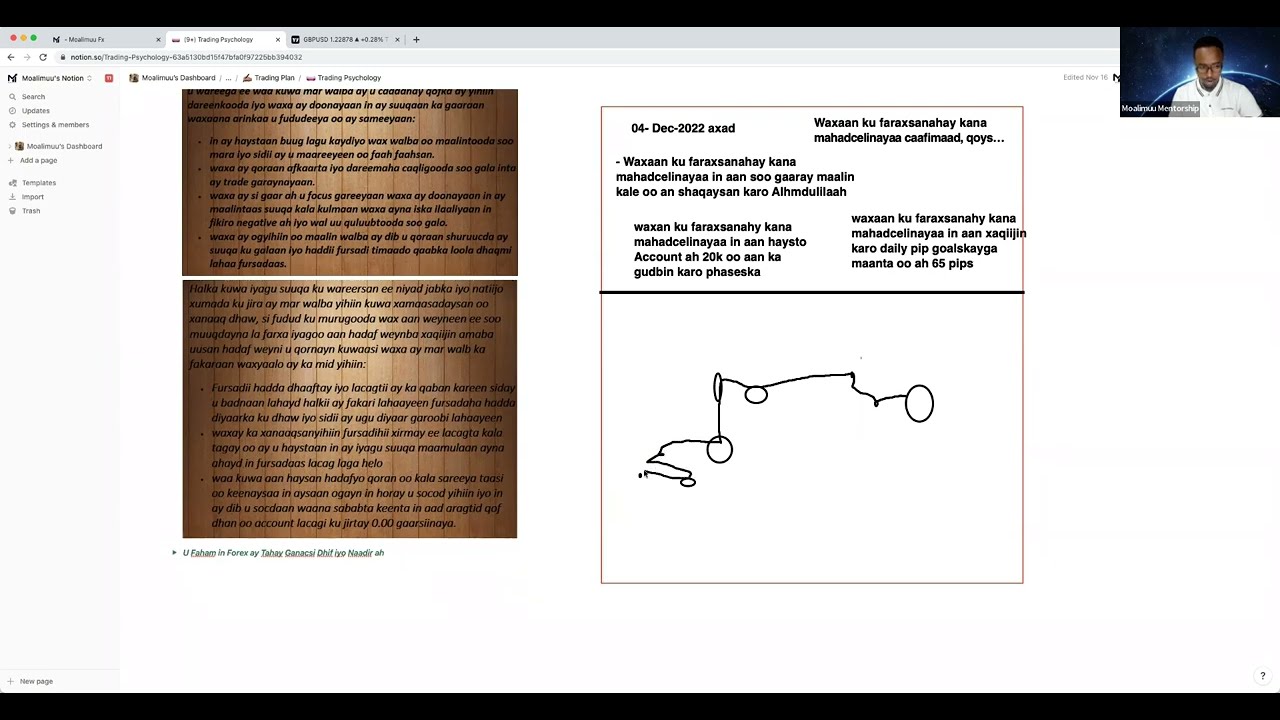Open the Templates icon in sidebar
Image resolution: width=1280 pixels, height=720 pixels.
[12, 183]
